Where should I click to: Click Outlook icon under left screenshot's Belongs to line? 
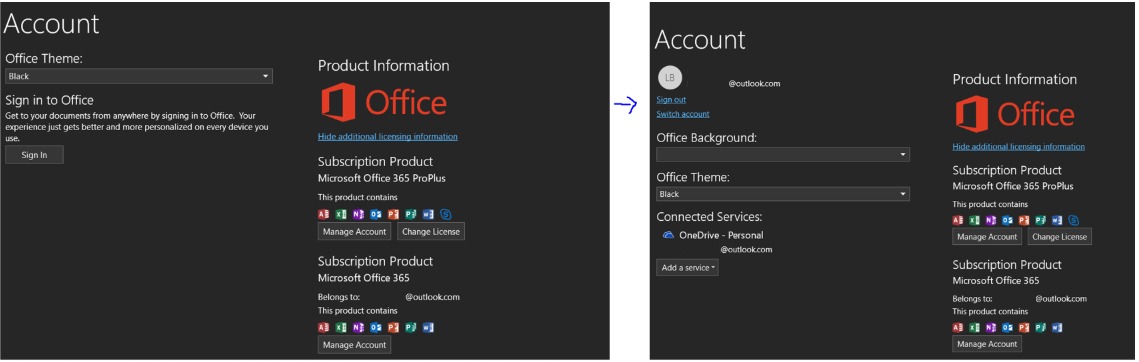(376, 328)
